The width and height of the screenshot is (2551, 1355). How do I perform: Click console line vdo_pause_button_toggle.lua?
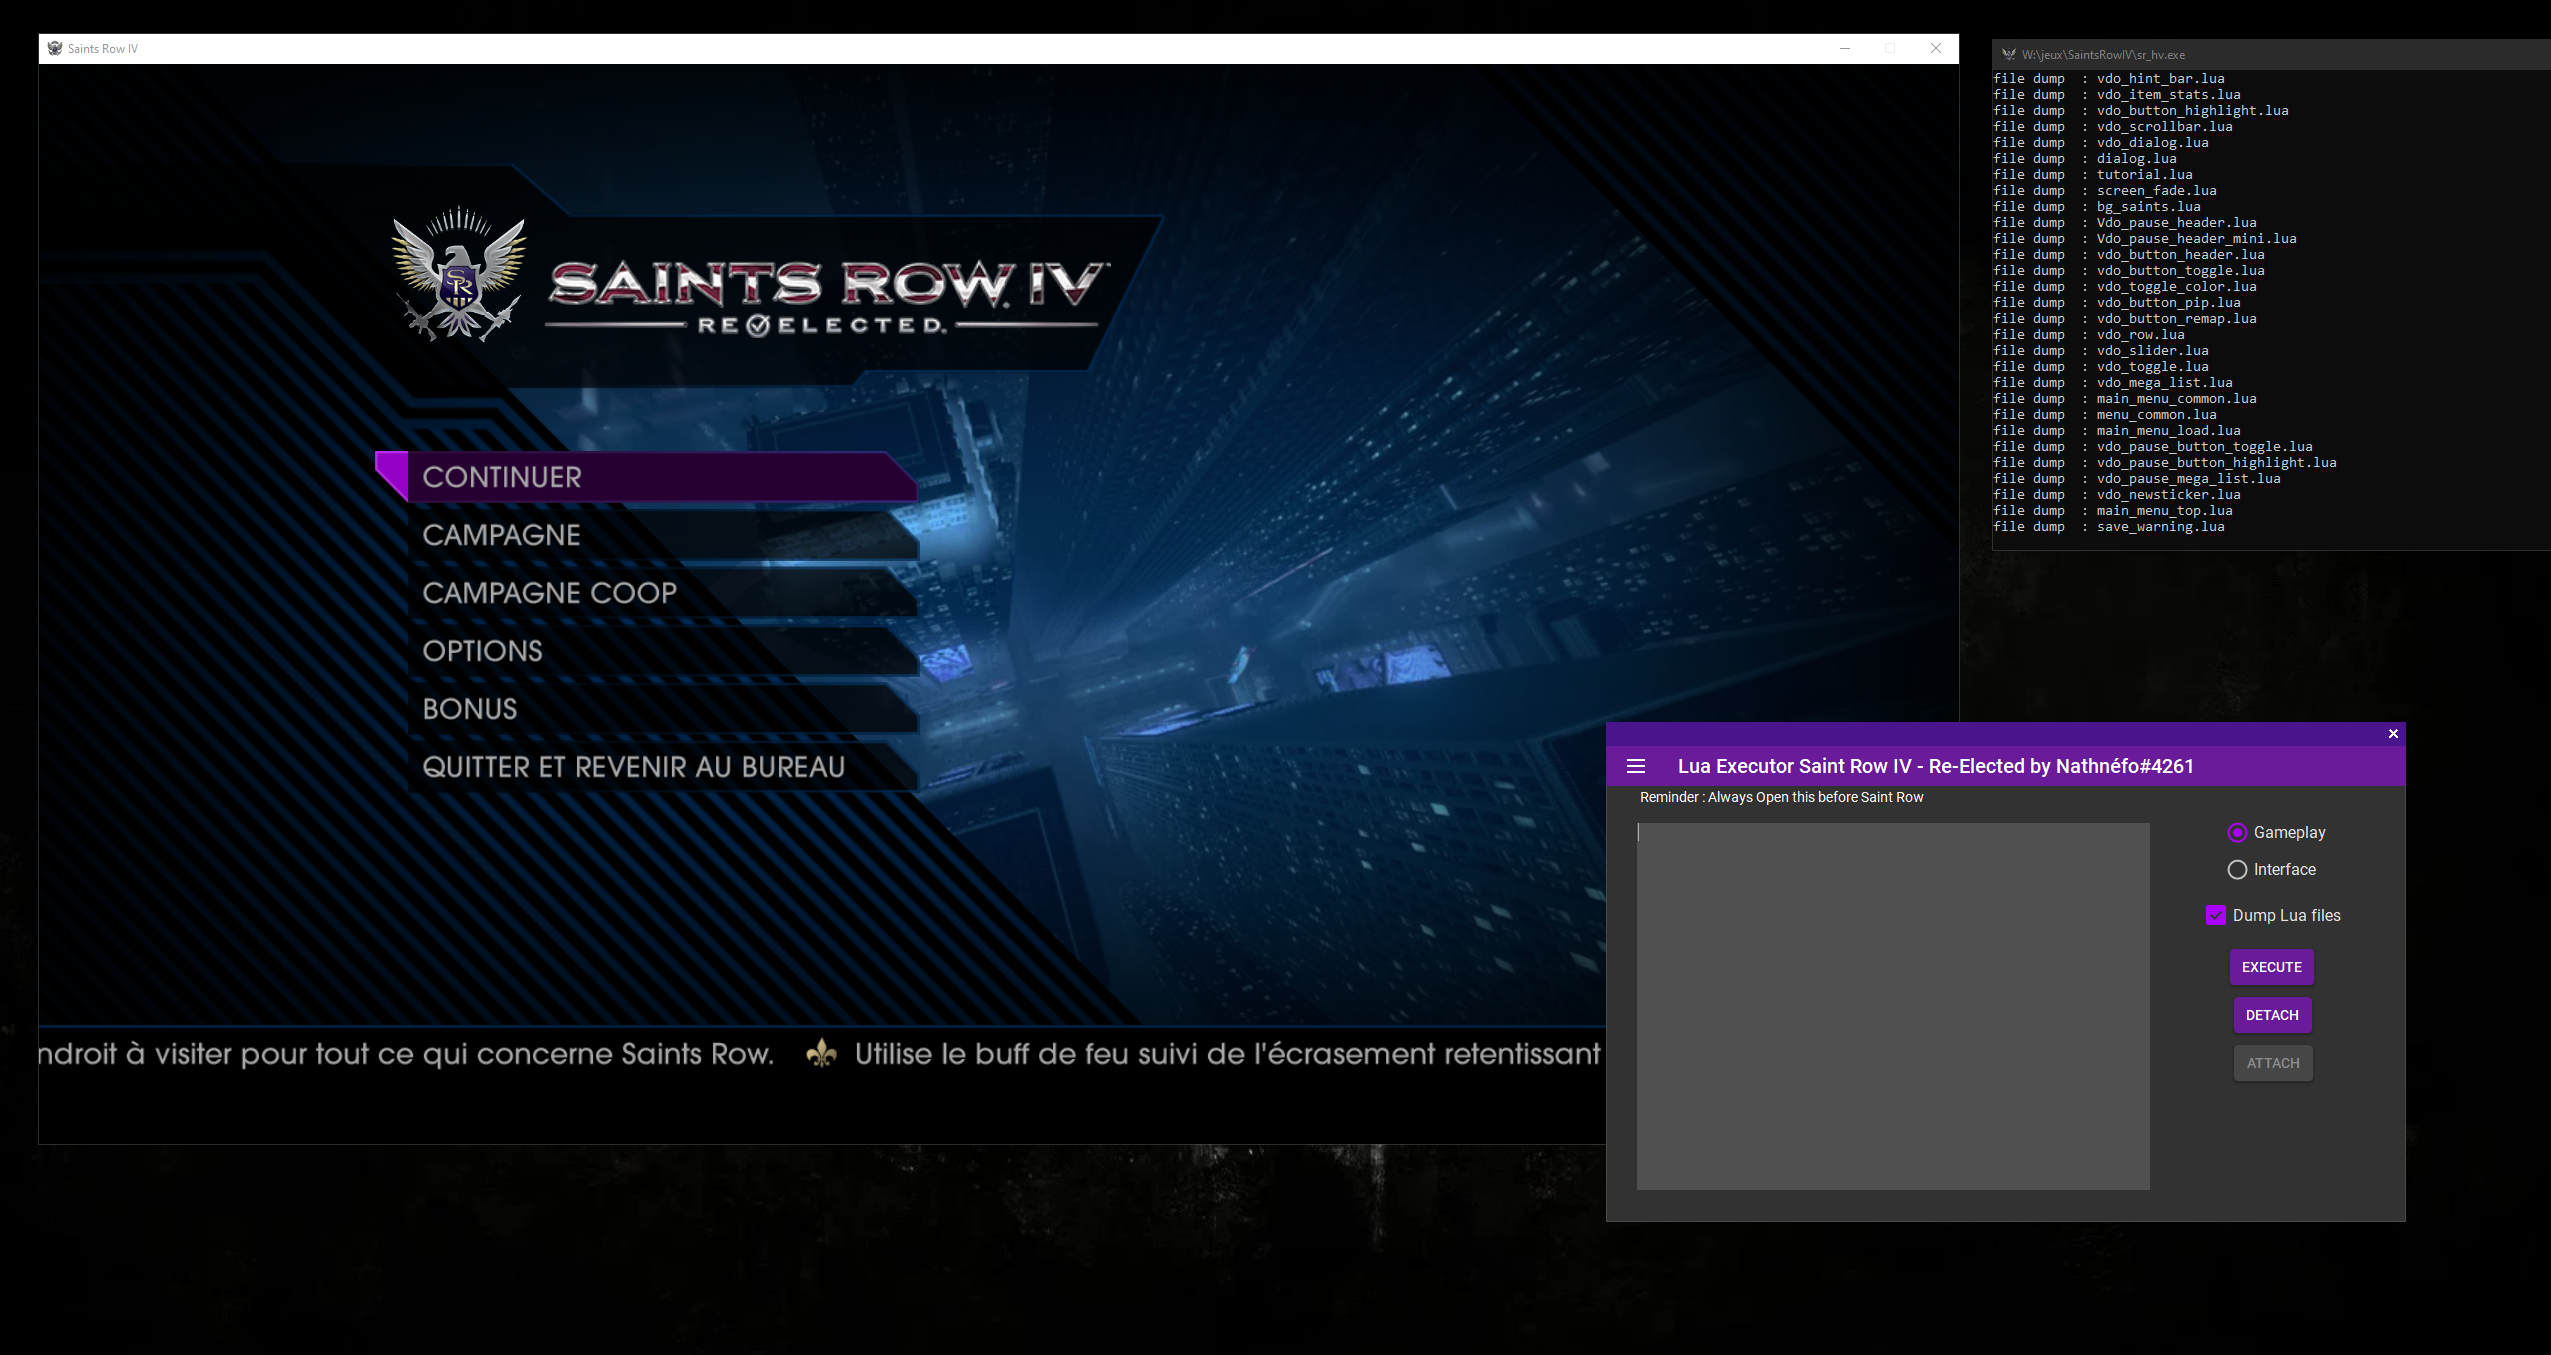coord(2153,447)
